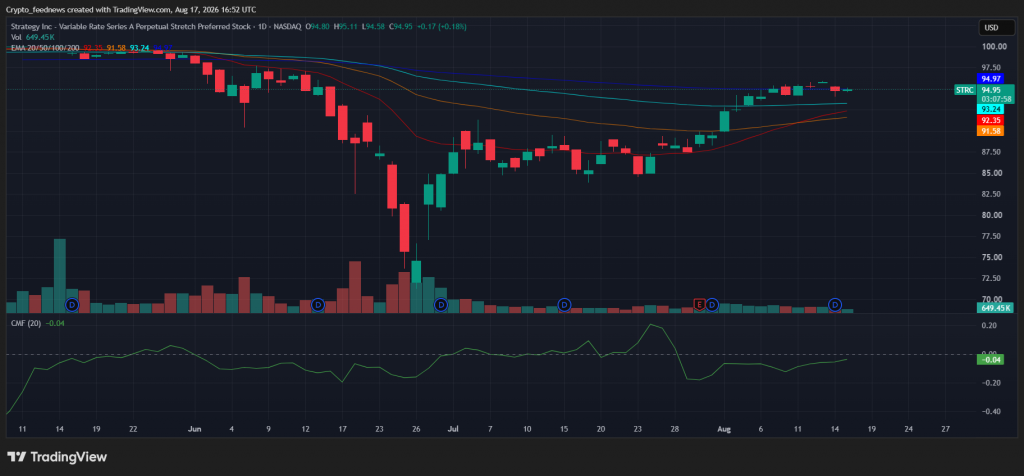1024x476 pixels.
Task: Click the green -0.04 CMF axis label
Action: pos(991,359)
